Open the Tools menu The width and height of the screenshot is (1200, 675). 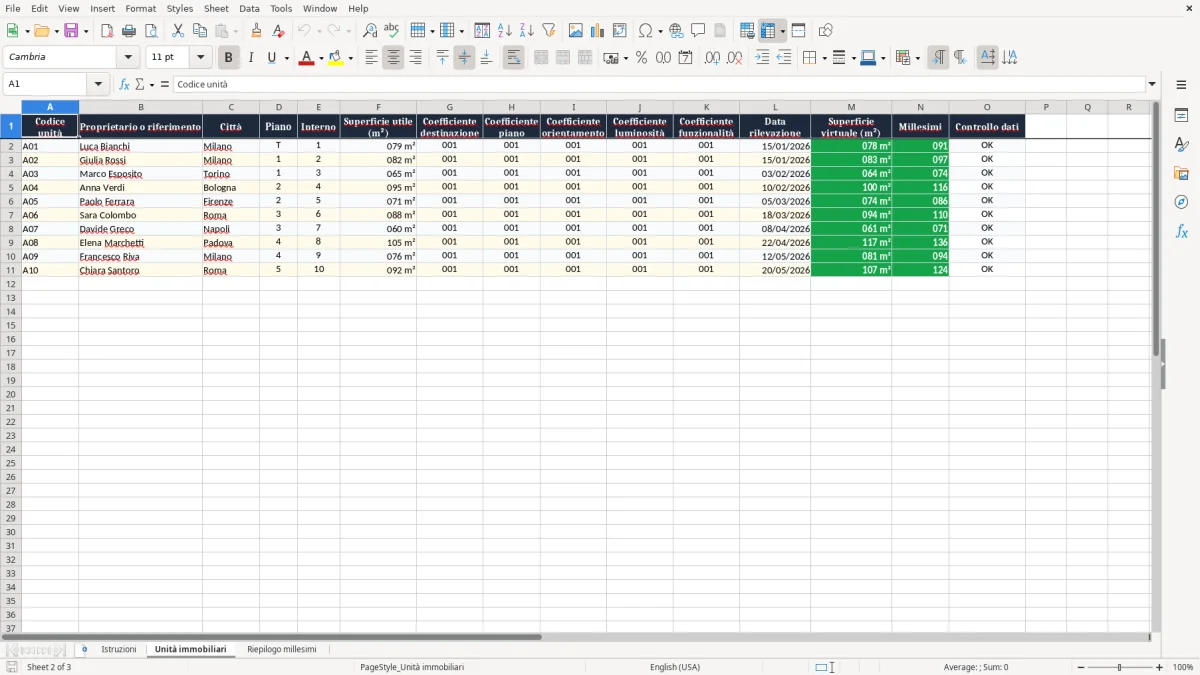click(x=281, y=8)
